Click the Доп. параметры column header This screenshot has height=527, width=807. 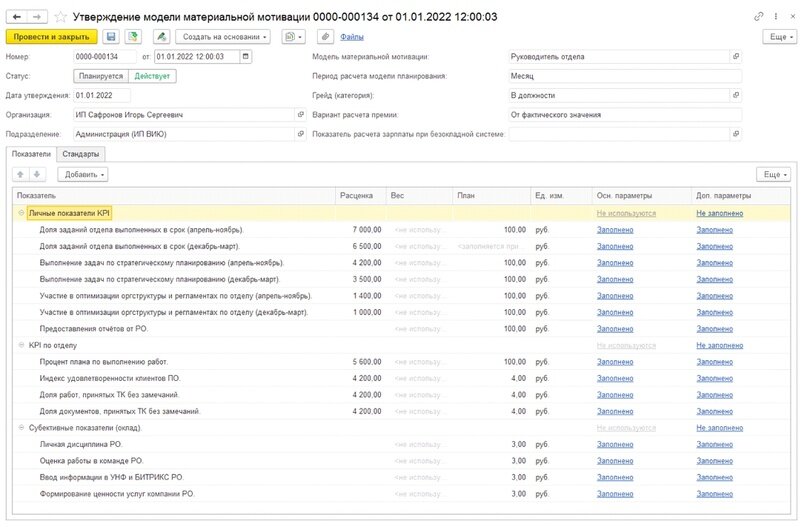[741, 196]
